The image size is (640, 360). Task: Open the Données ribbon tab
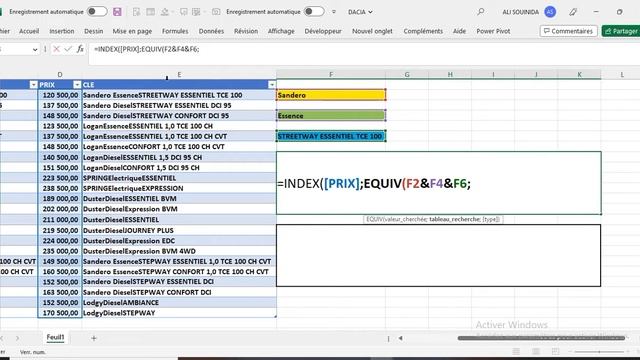[x=211, y=31]
